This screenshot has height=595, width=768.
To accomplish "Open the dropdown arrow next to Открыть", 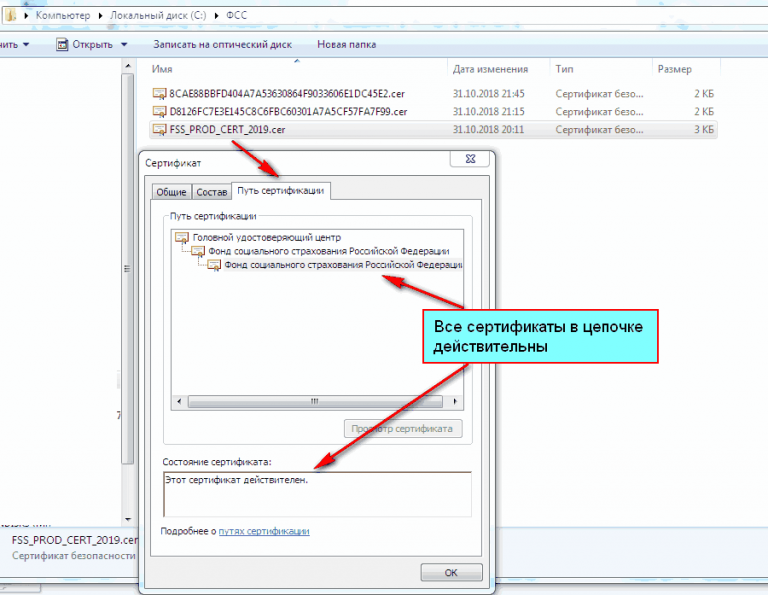I will tap(124, 45).
